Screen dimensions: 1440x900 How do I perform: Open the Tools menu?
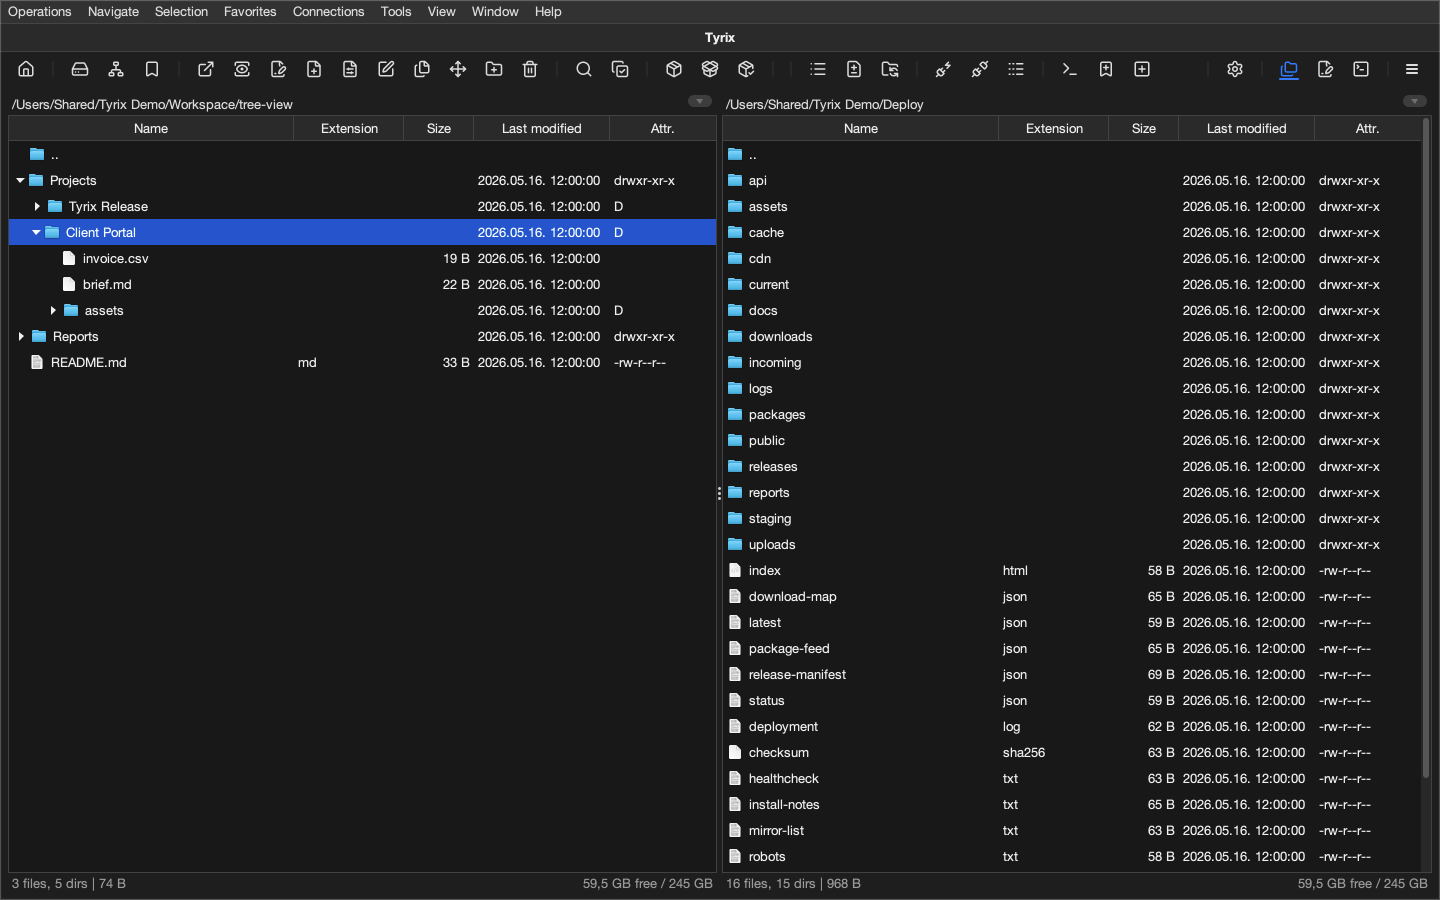point(396,12)
